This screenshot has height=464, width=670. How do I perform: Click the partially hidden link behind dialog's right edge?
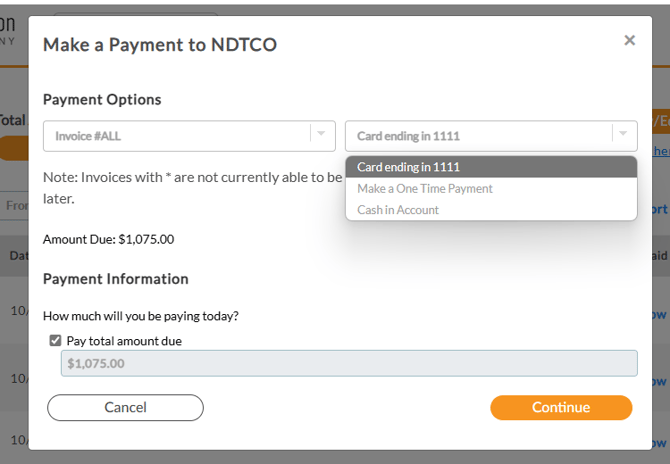(x=661, y=150)
